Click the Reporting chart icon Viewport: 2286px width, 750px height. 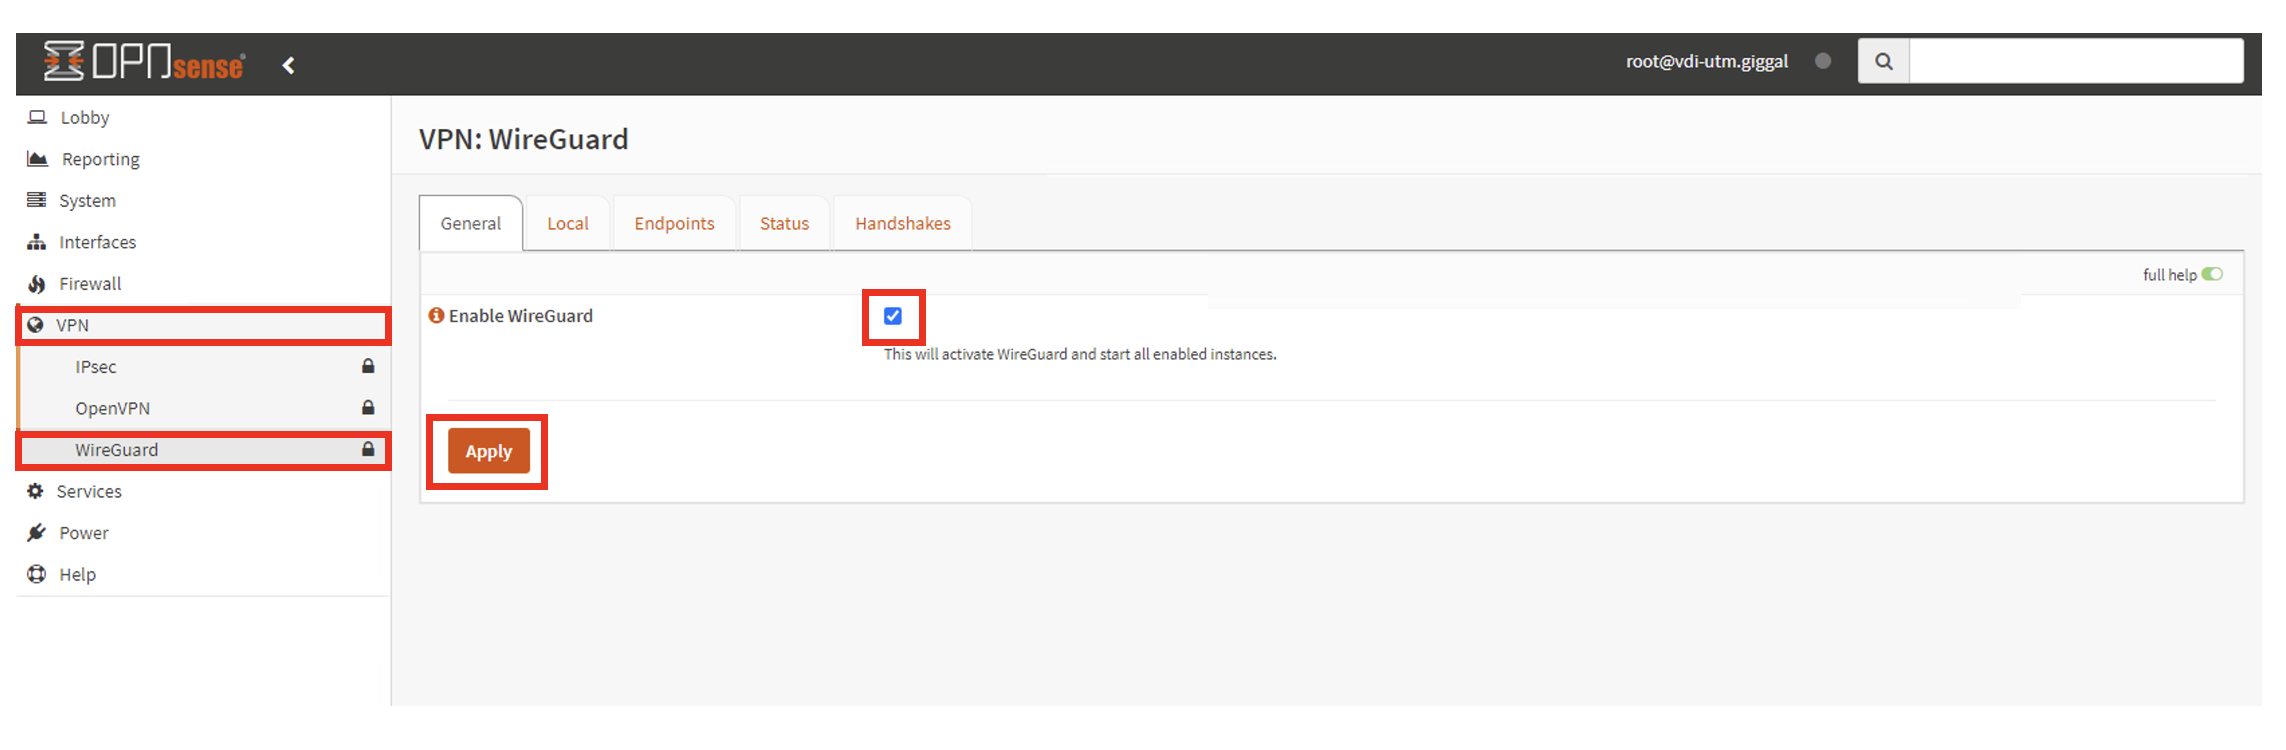pos(38,159)
